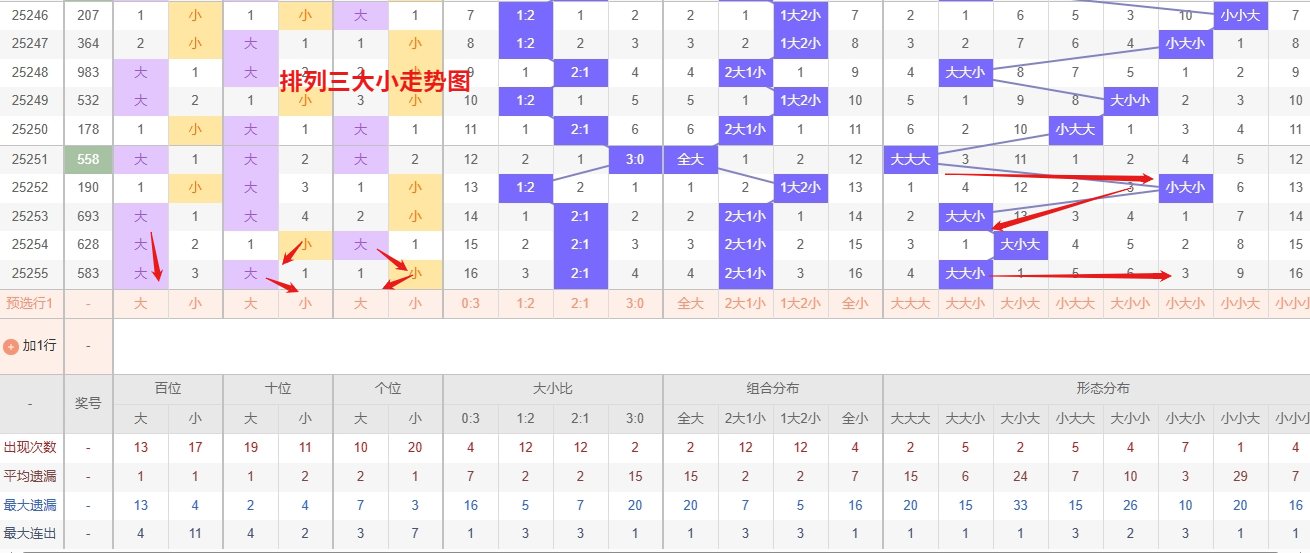1310x553 pixels.
Task: Pick 0:3 ratio in 预选行1 row
Action: pyautogui.click(x=470, y=303)
